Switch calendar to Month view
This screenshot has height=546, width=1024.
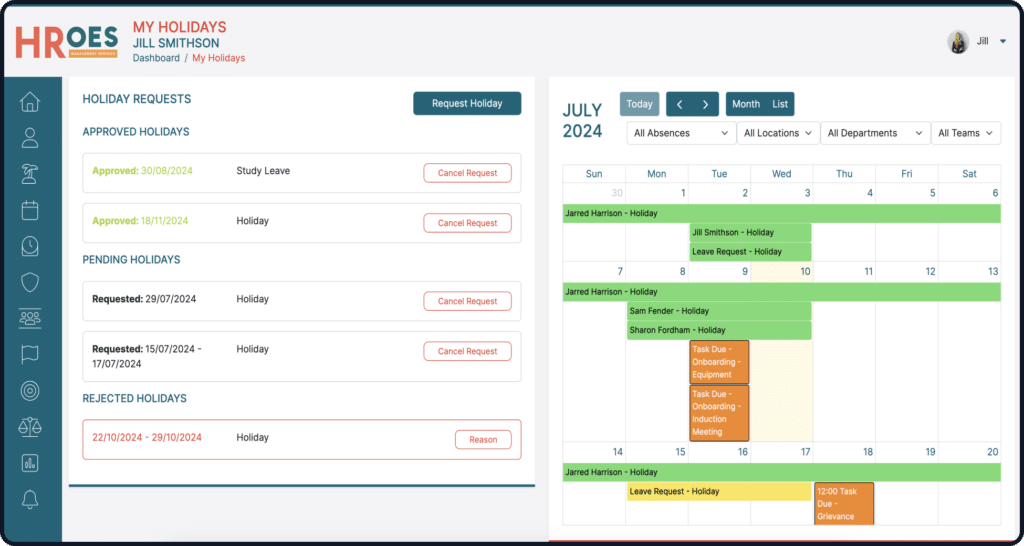click(x=745, y=104)
